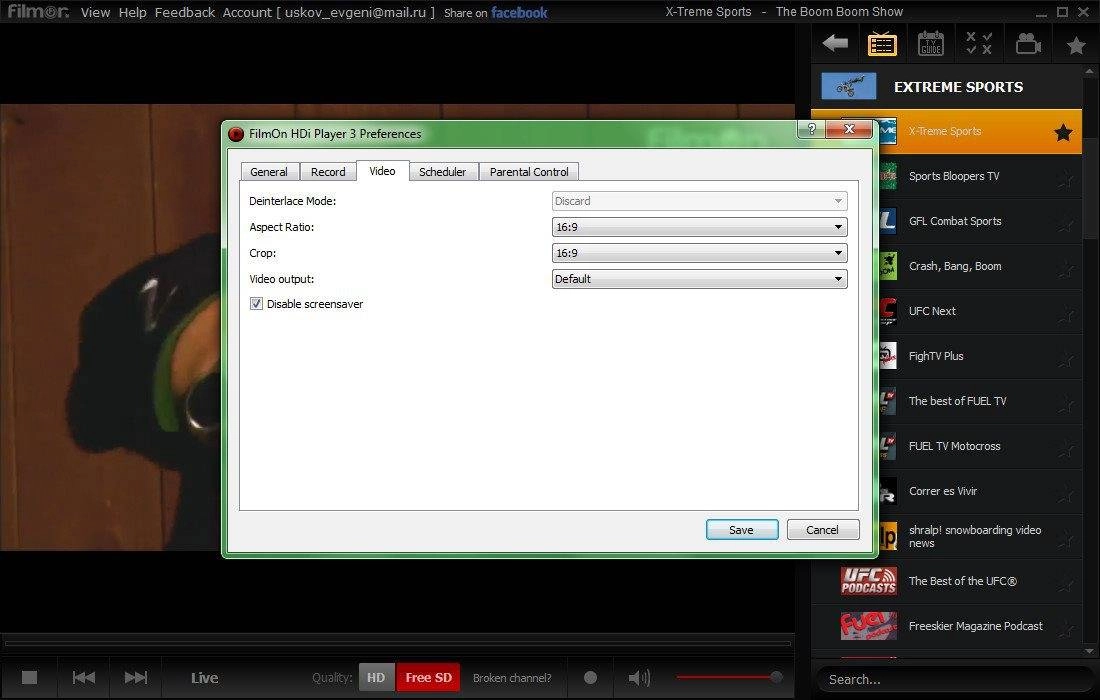This screenshot has width=1100, height=700.
Task: Click the checkmarks and crosses icon
Action: pyautogui.click(x=979, y=43)
